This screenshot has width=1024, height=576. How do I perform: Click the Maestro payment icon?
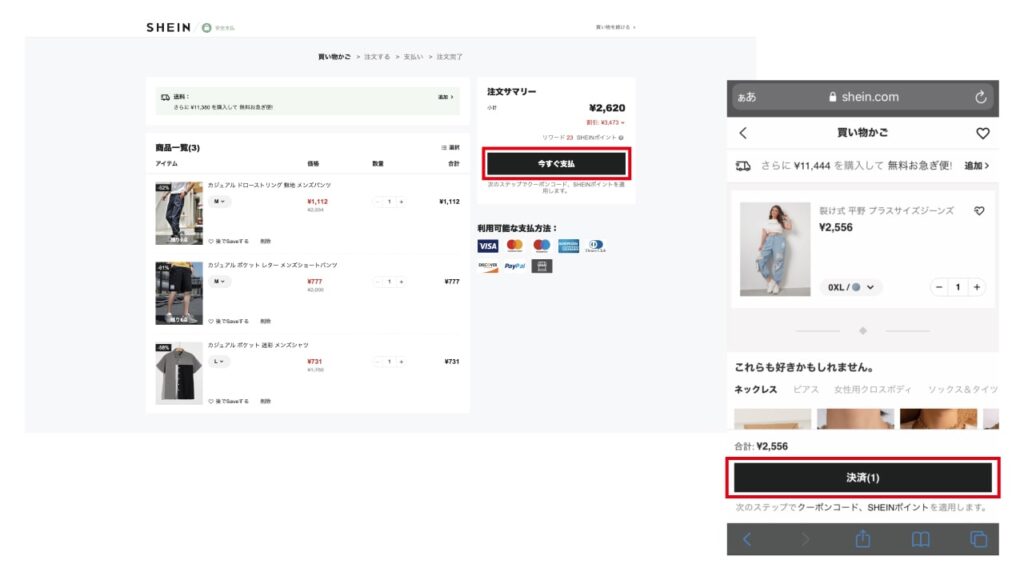541,246
